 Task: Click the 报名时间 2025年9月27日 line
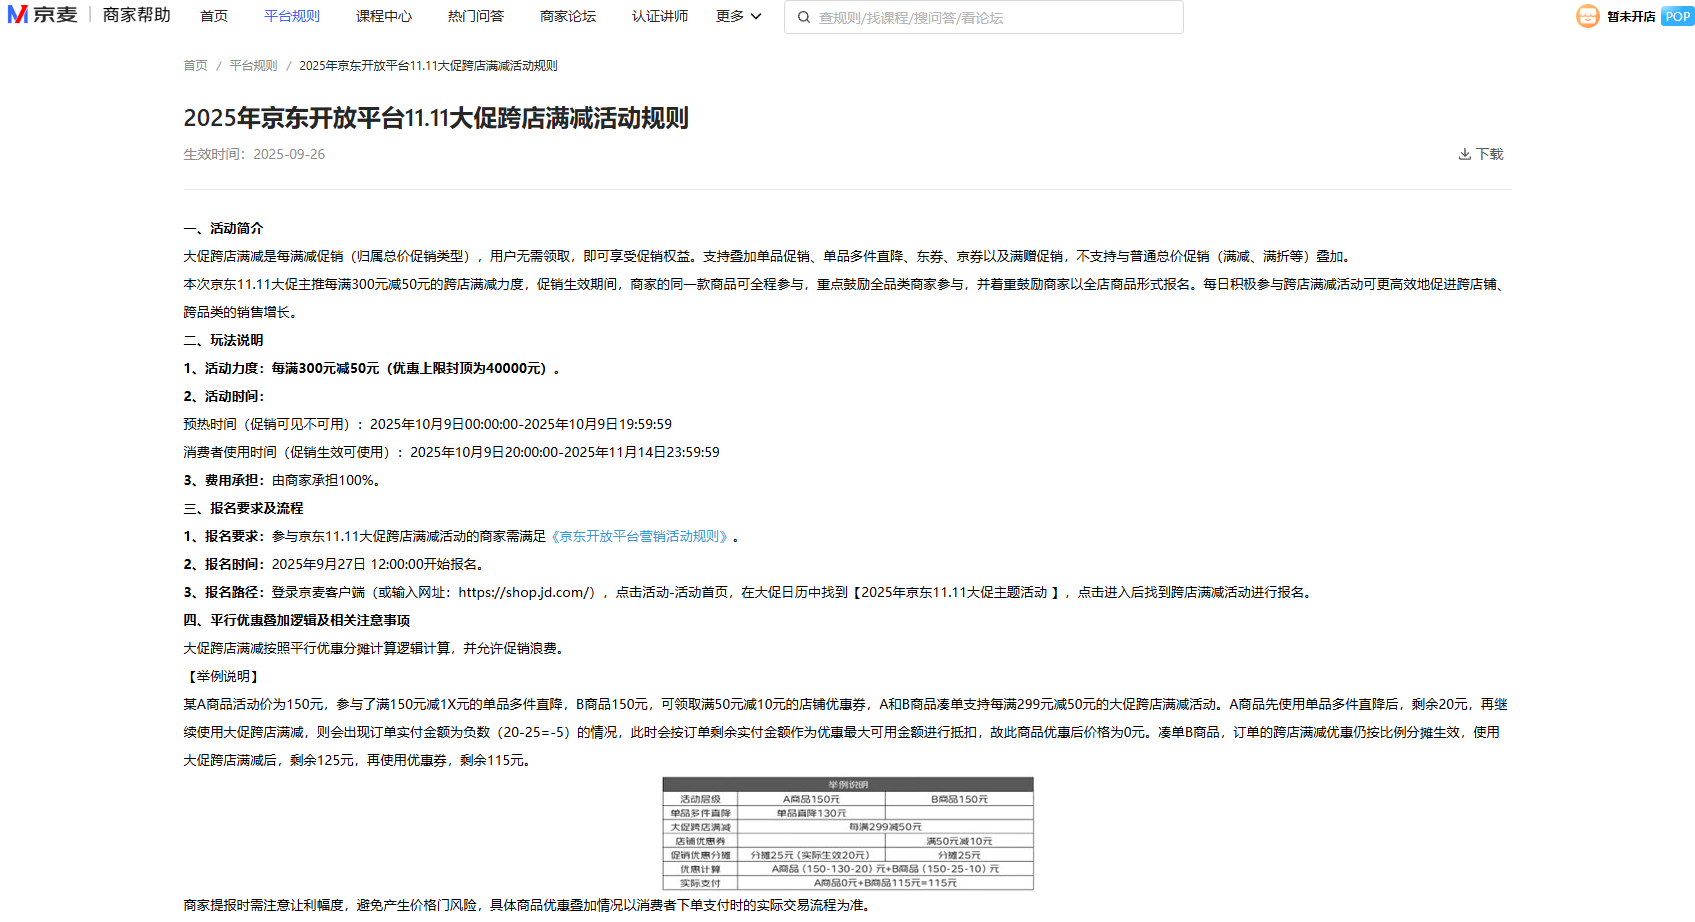pyautogui.click(x=335, y=564)
